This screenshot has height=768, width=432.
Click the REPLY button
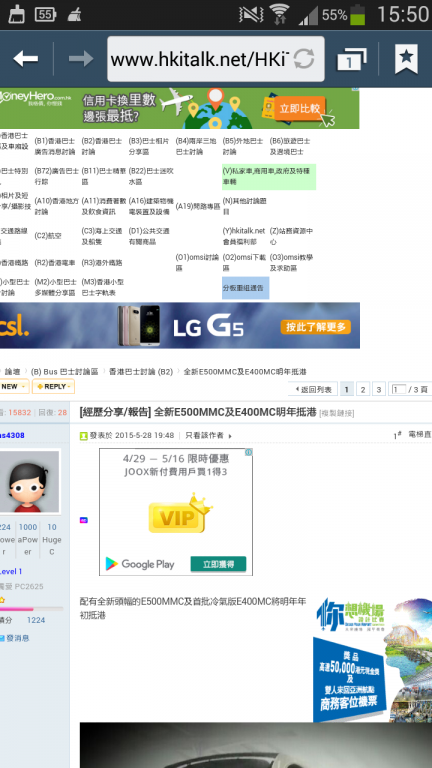click(x=53, y=386)
